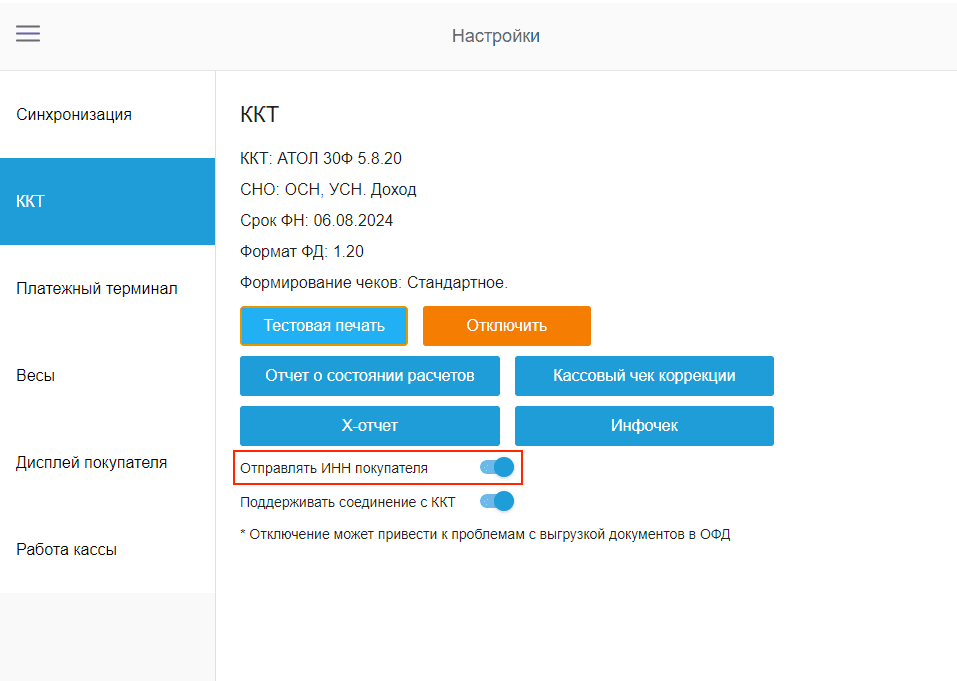Screen dimensions: 957x681
Task: Open the hamburger navigation menu
Action: [28, 32]
